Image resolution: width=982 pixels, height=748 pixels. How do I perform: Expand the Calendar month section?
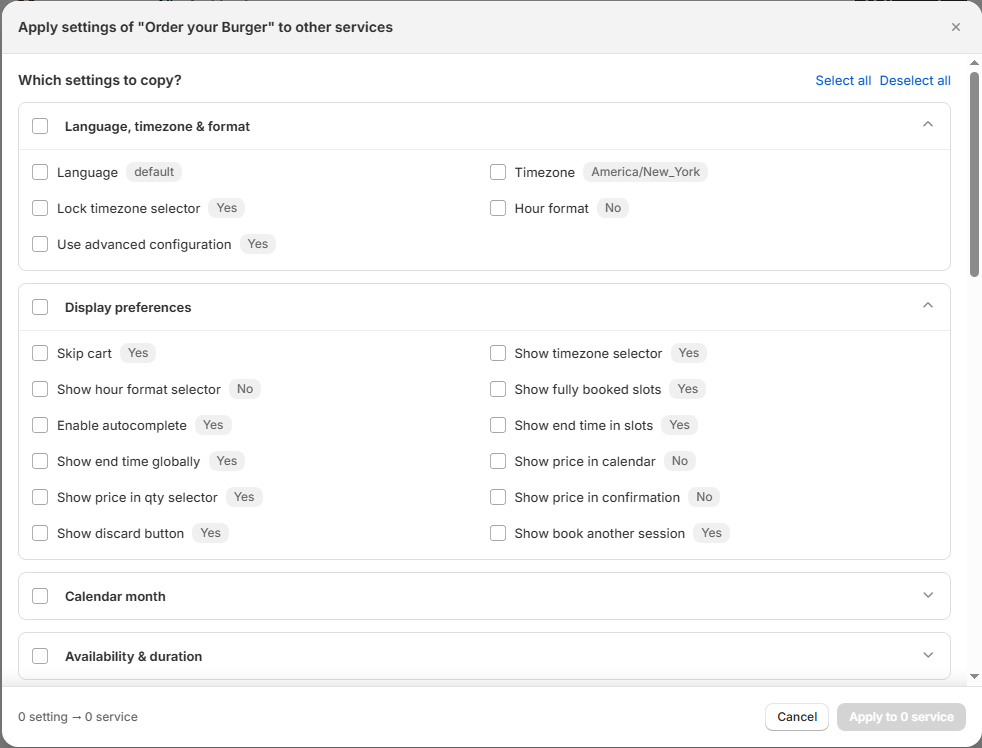[927, 595]
